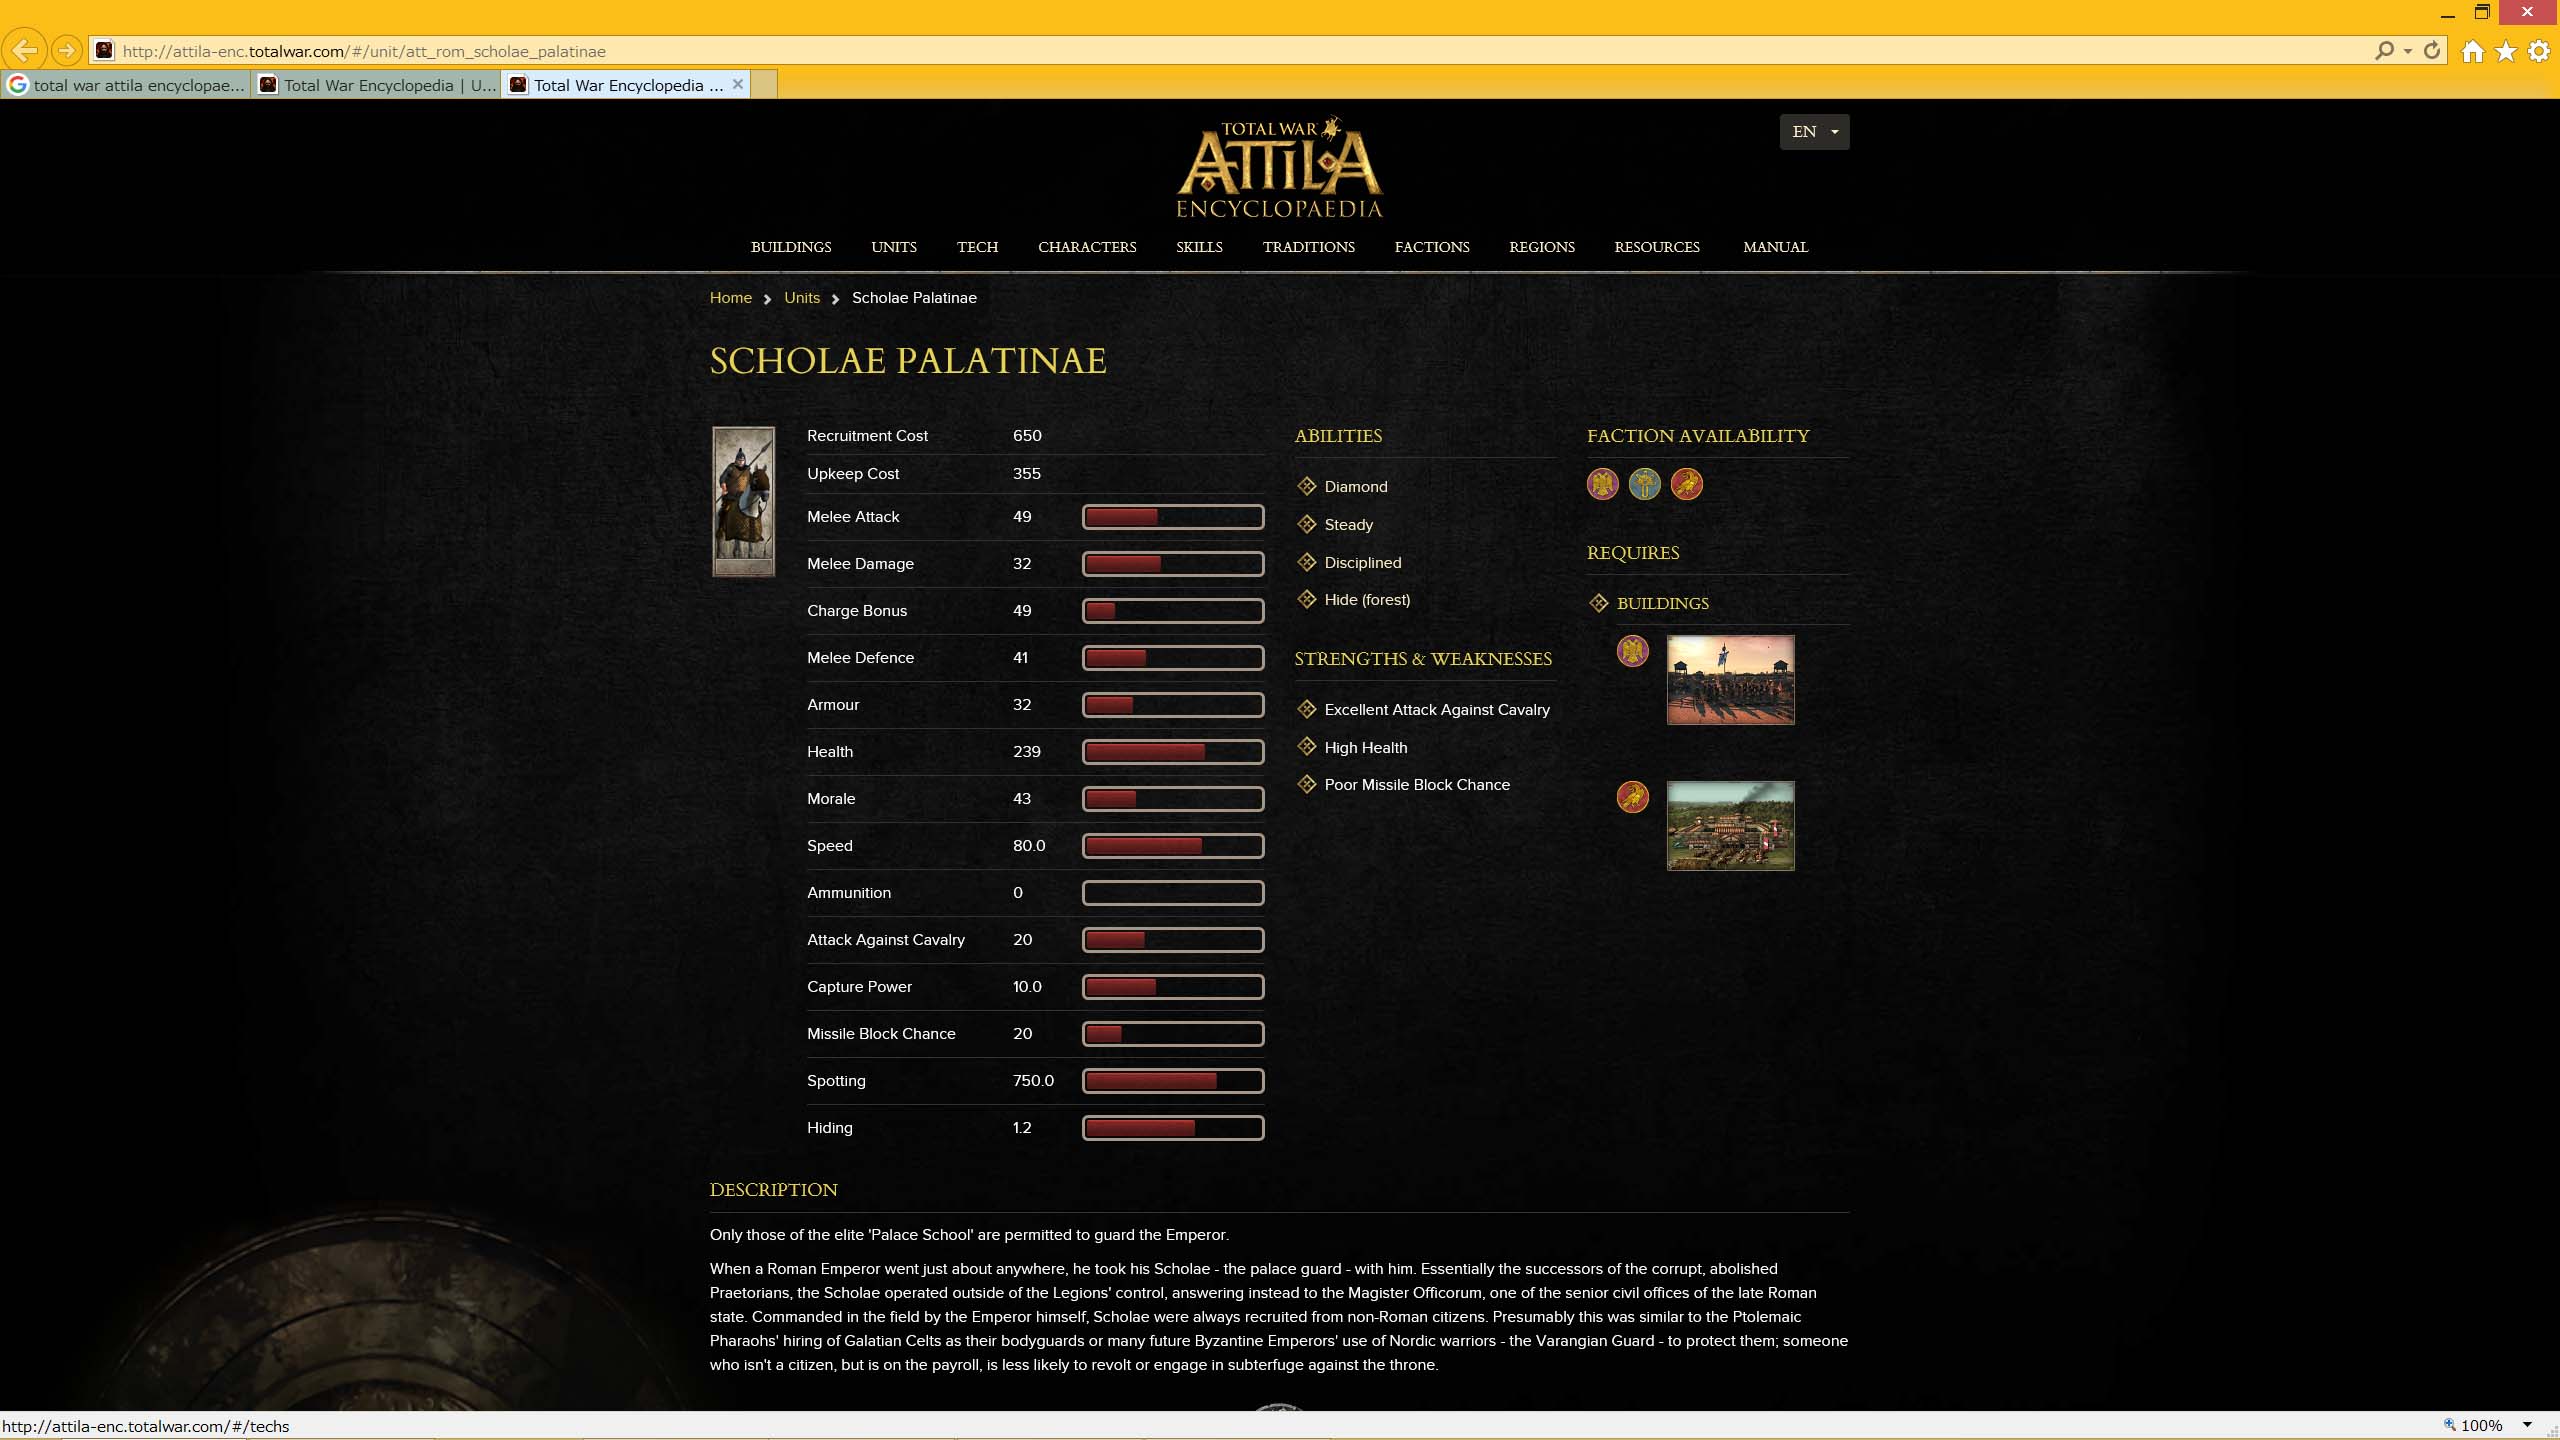Click the Disciplined ability link
Viewport: 2560px width, 1440px height.
[1362, 563]
